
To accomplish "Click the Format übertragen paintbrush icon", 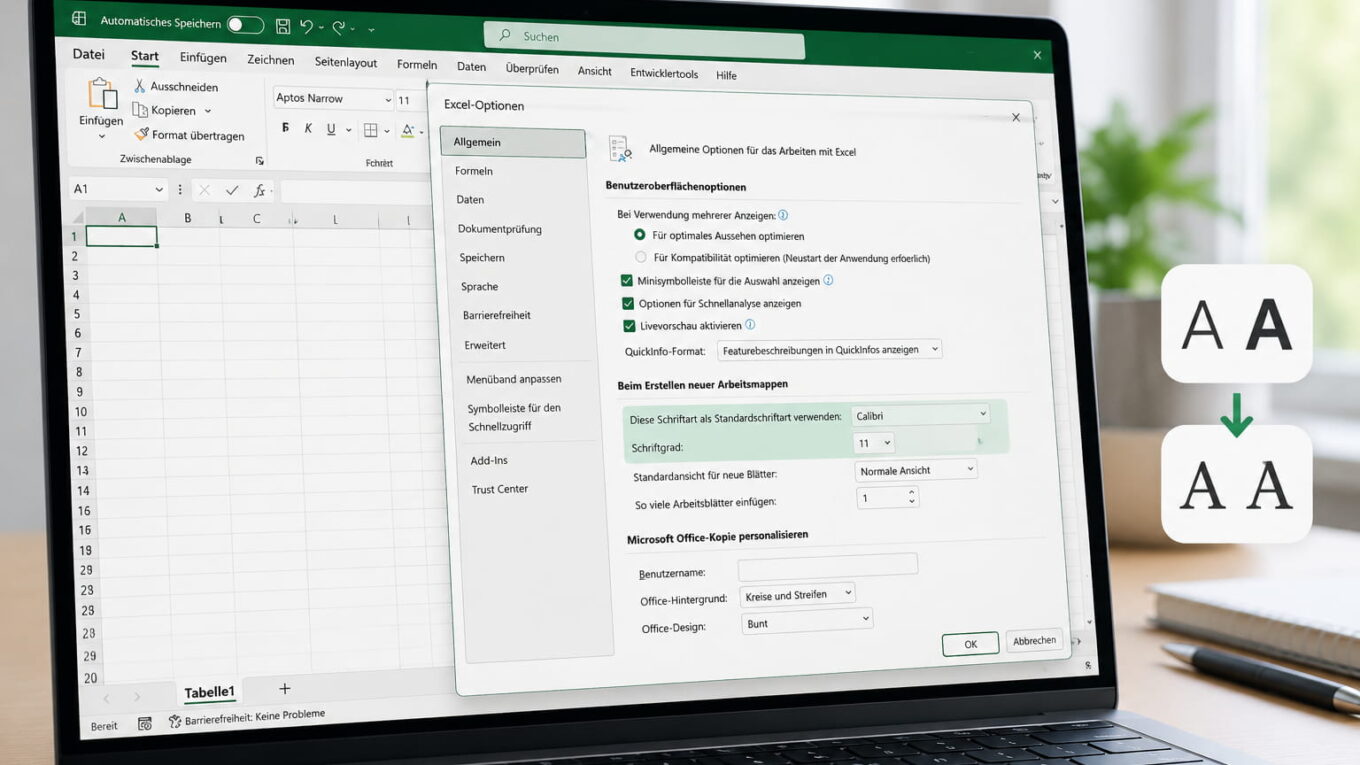I will click(x=142, y=134).
